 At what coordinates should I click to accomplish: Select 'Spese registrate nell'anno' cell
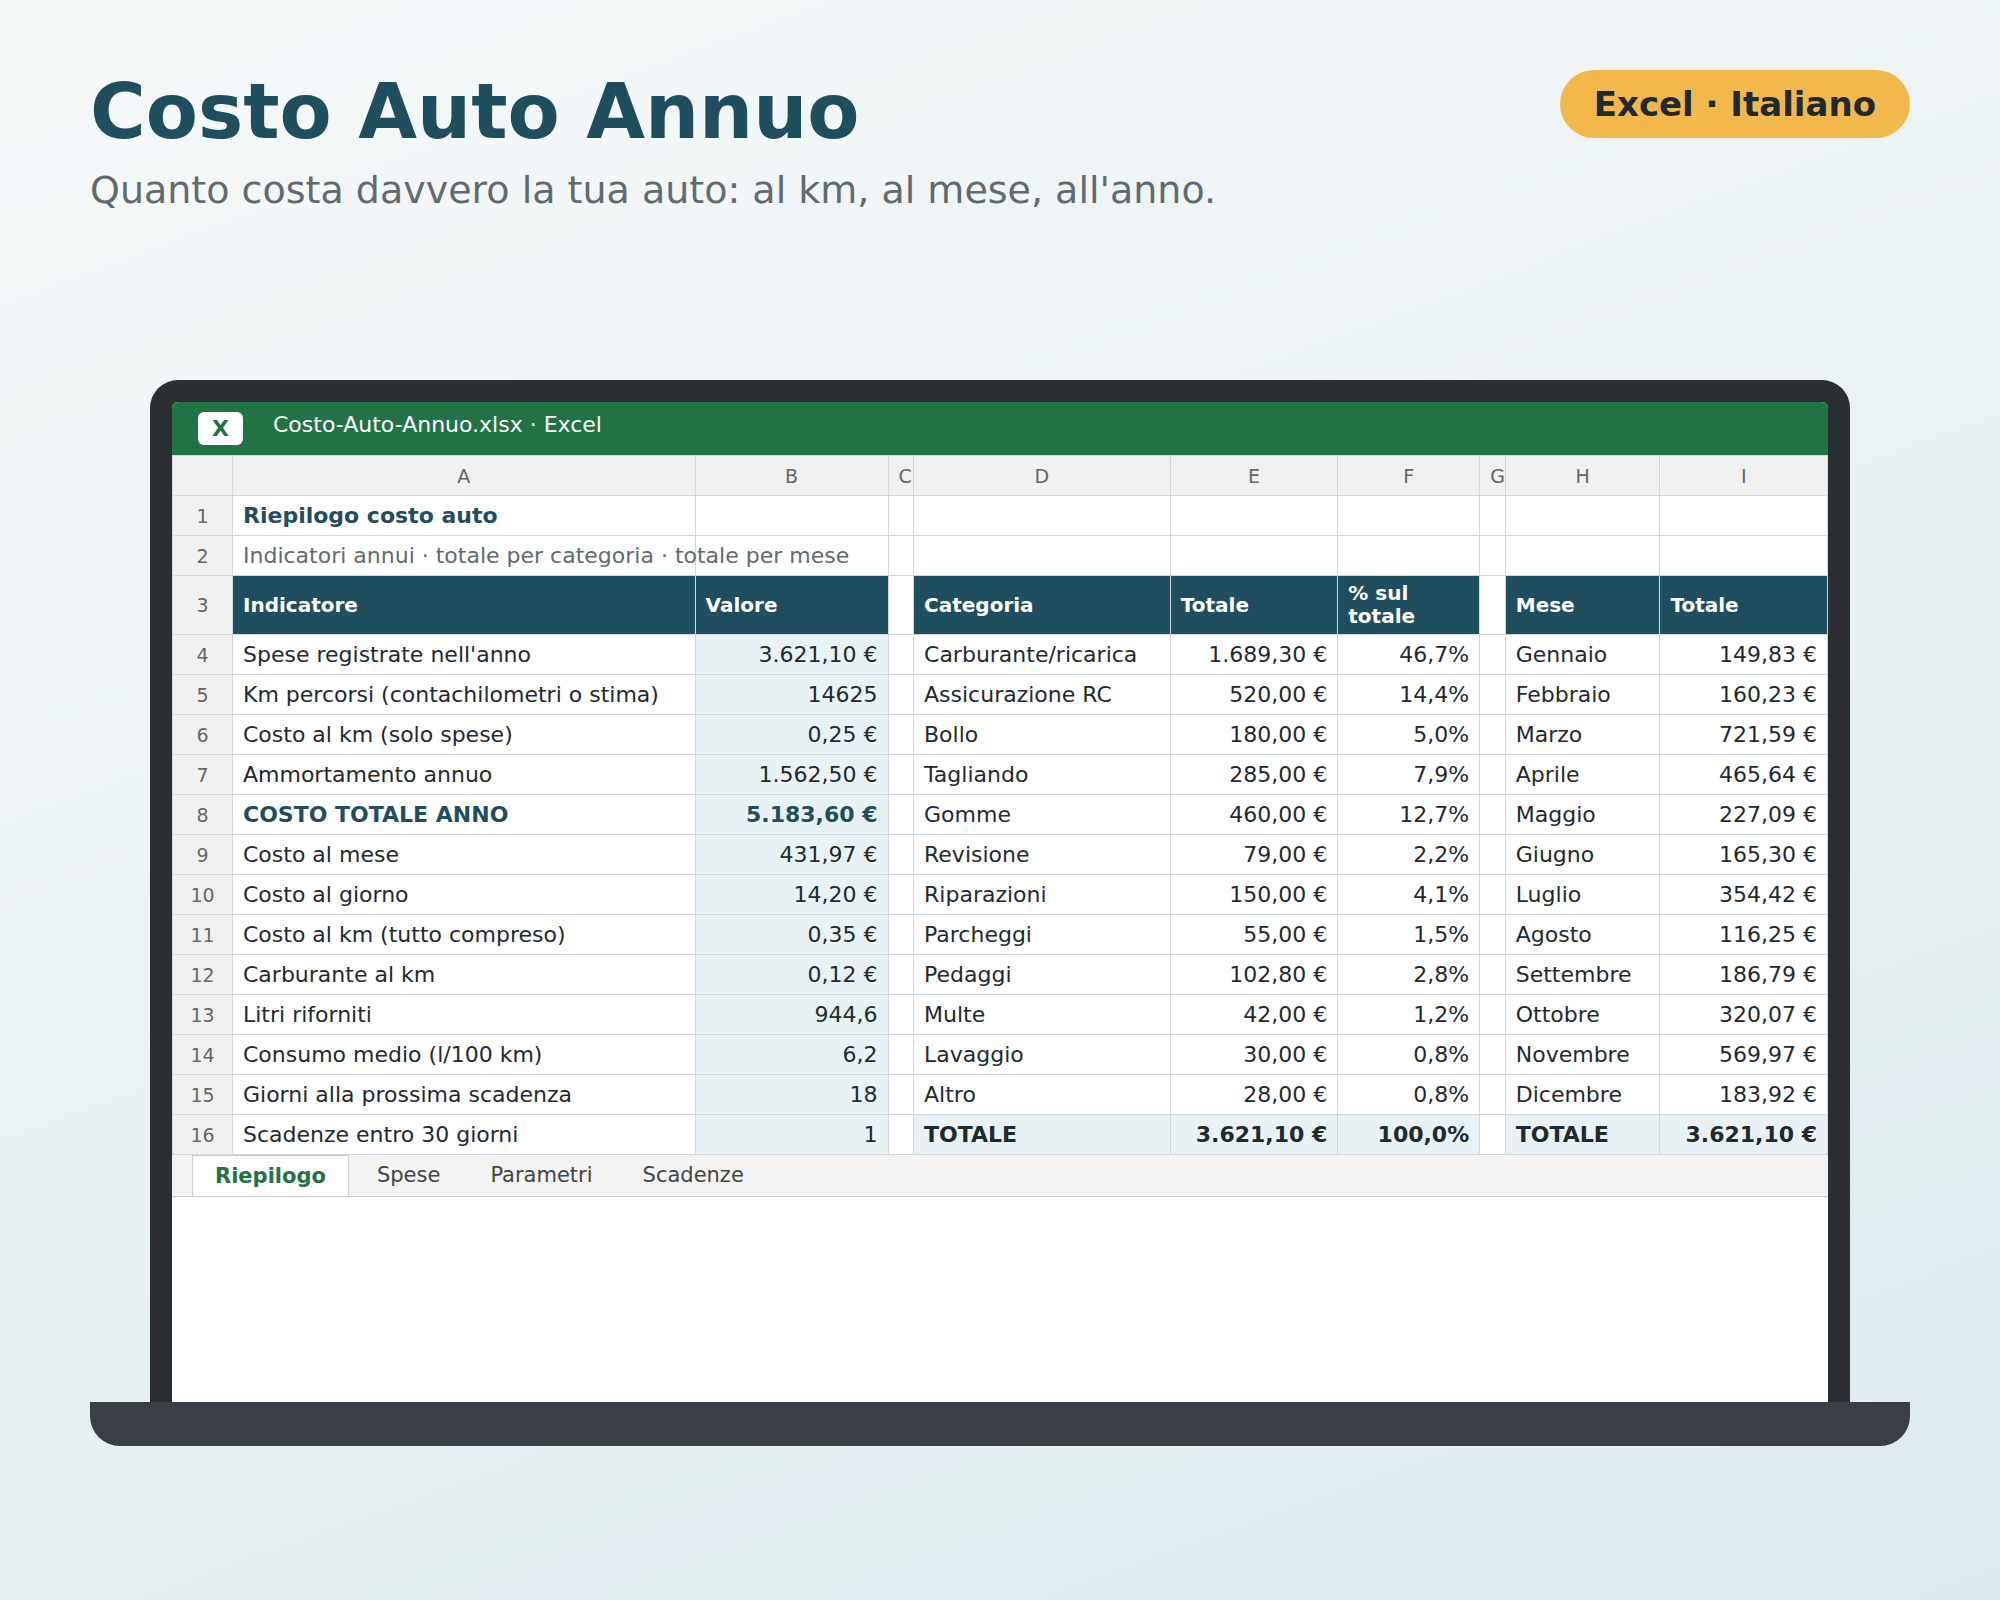[464, 655]
